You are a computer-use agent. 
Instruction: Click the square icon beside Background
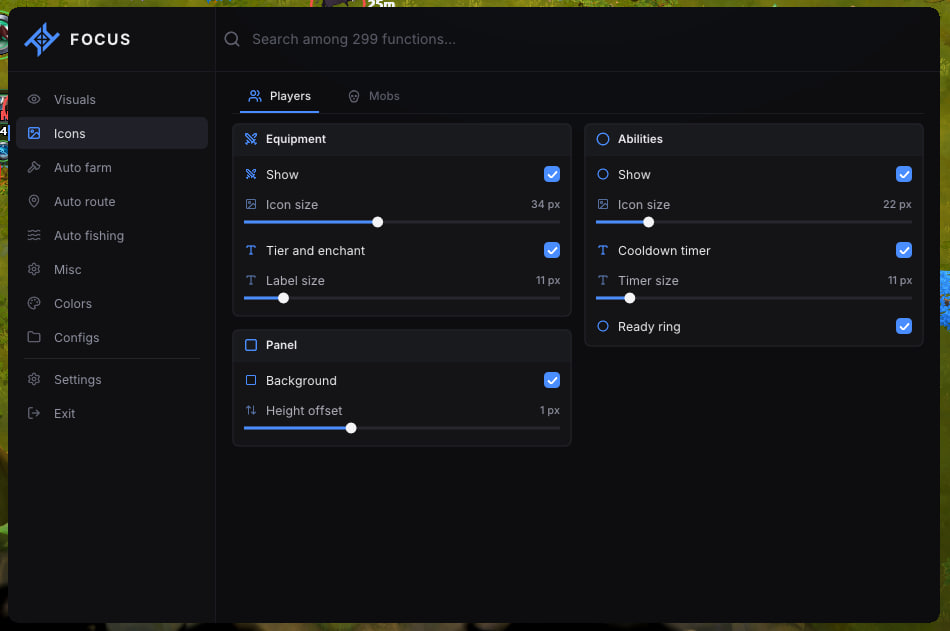click(x=251, y=380)
